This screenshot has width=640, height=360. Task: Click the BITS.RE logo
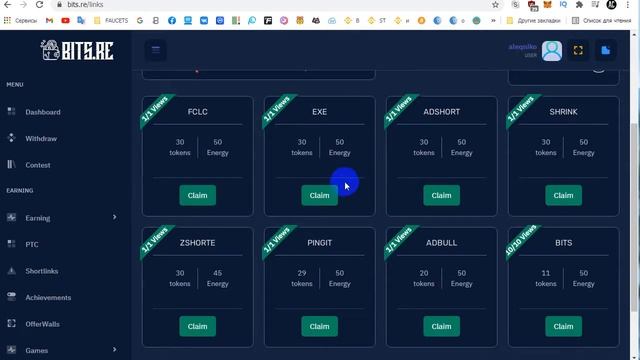tap(77, 51)
